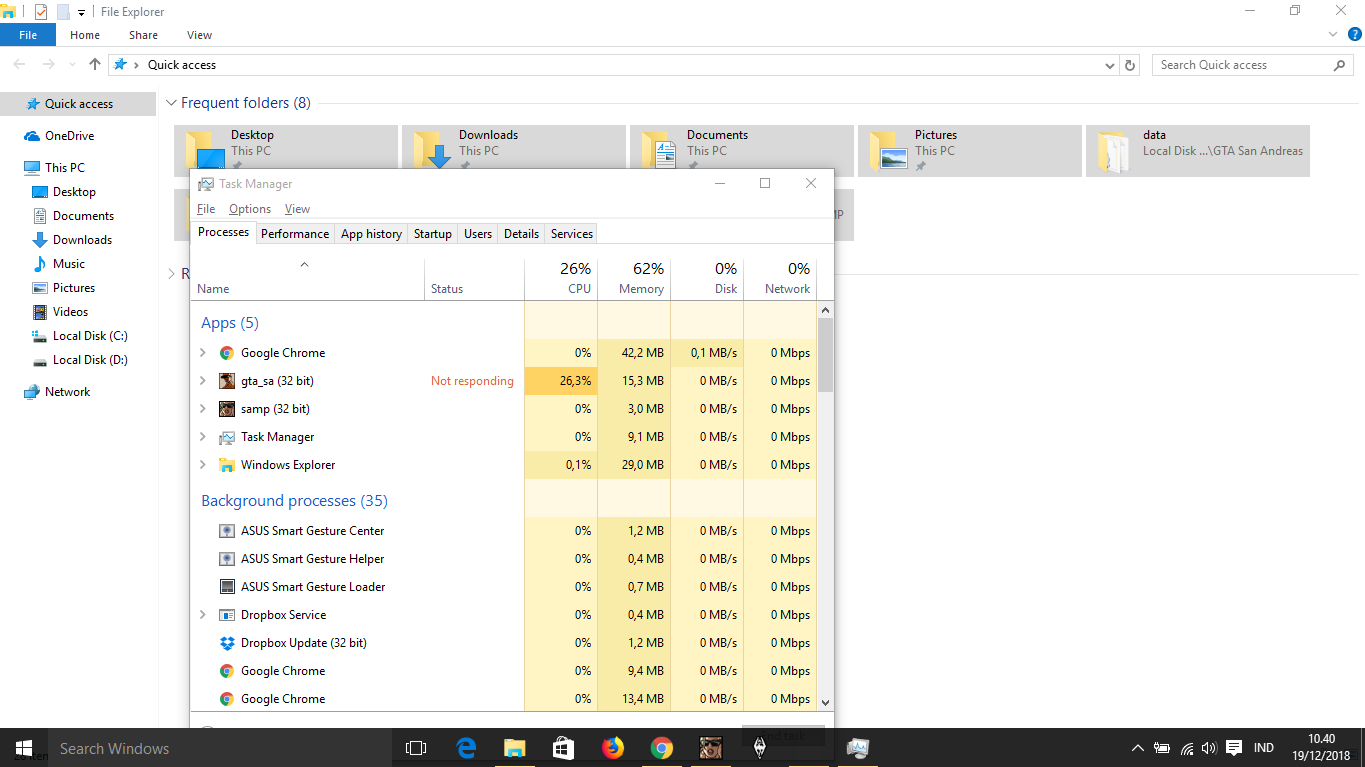Screen dimensions: 1365x767
Task: Switch to the gta_sa game taskbar icon
Action: click(x=710, y=748)
